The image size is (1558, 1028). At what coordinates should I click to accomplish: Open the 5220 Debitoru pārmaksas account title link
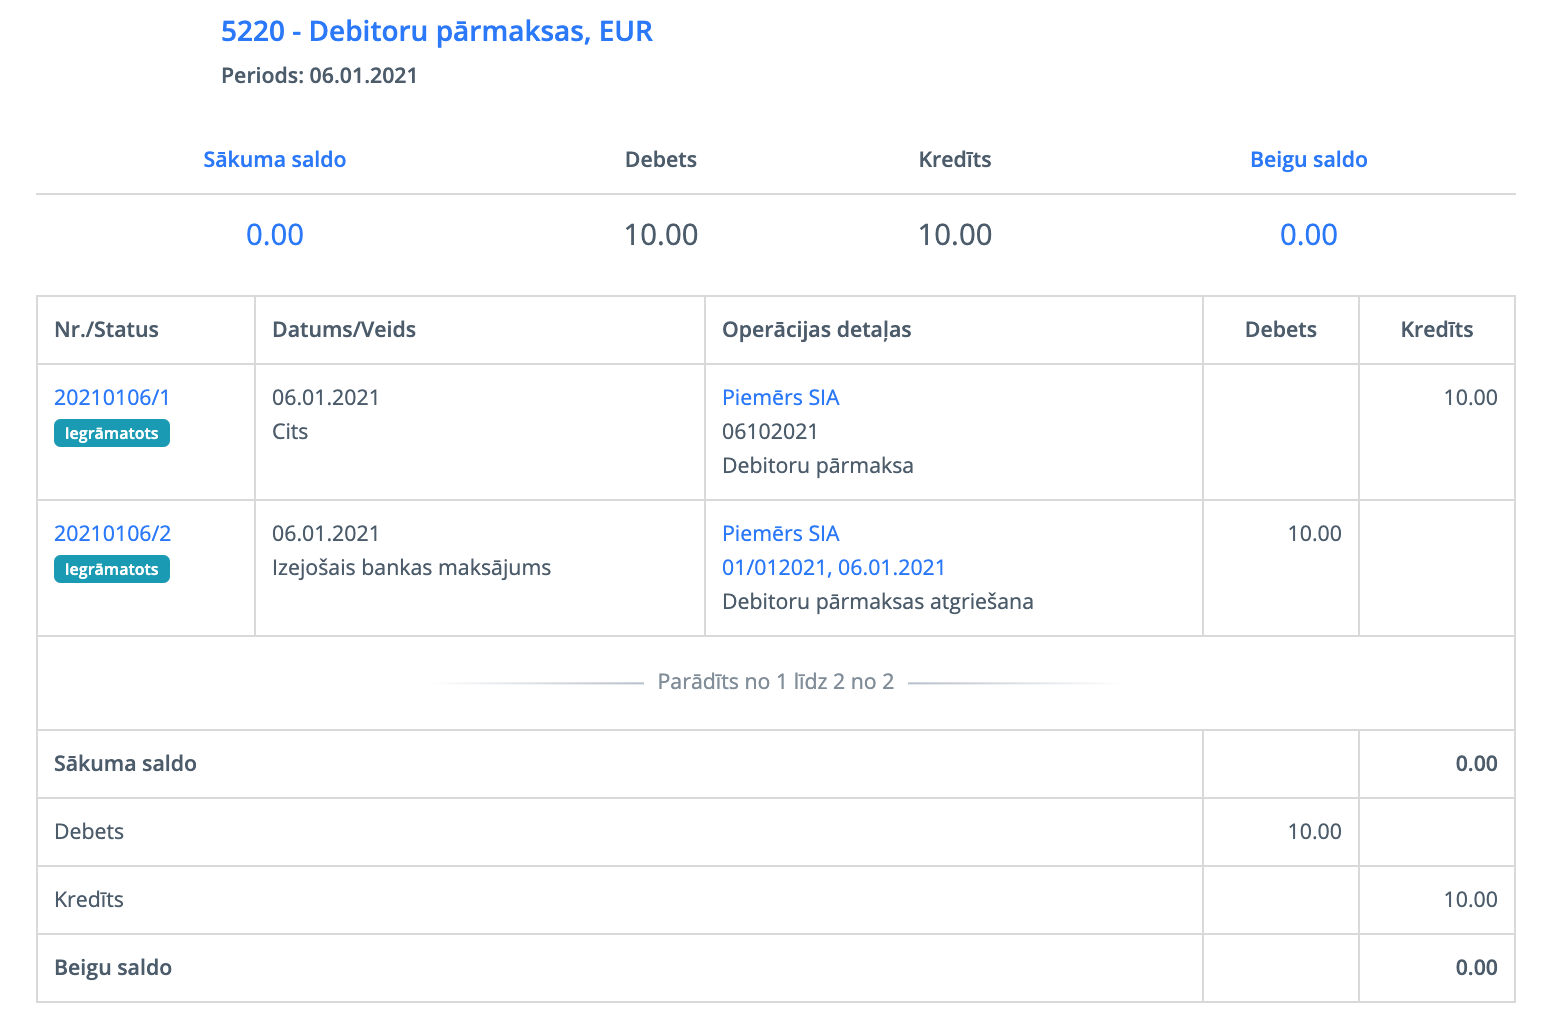coord(436,32)
